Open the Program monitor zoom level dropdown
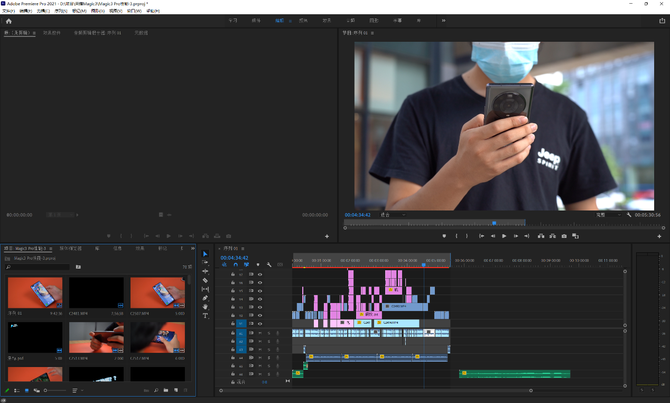 click(392, 214)
